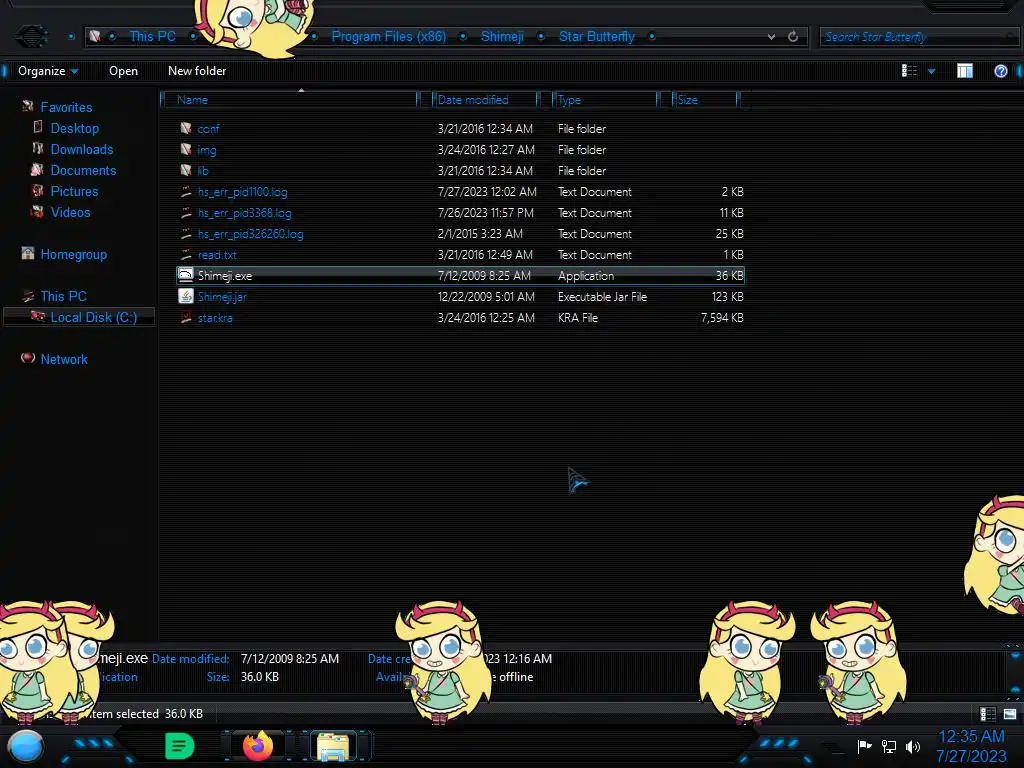This screenshot has height=768, width=1024.
Task: Select the Shimeji.jar file name
Action: pyautogui.click(x=222, y=296)
